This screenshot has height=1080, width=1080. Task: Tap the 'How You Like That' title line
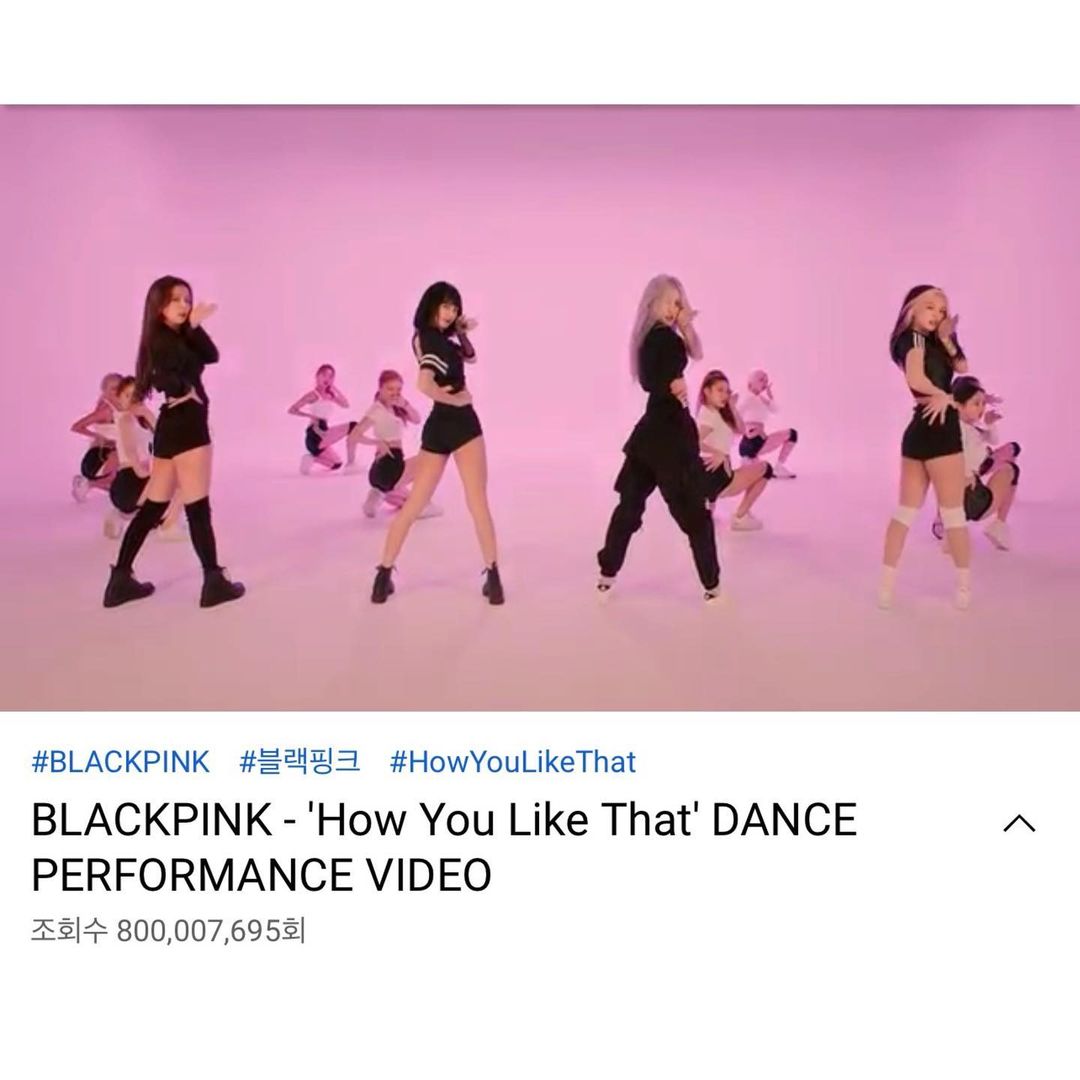(x=444, y=819)
